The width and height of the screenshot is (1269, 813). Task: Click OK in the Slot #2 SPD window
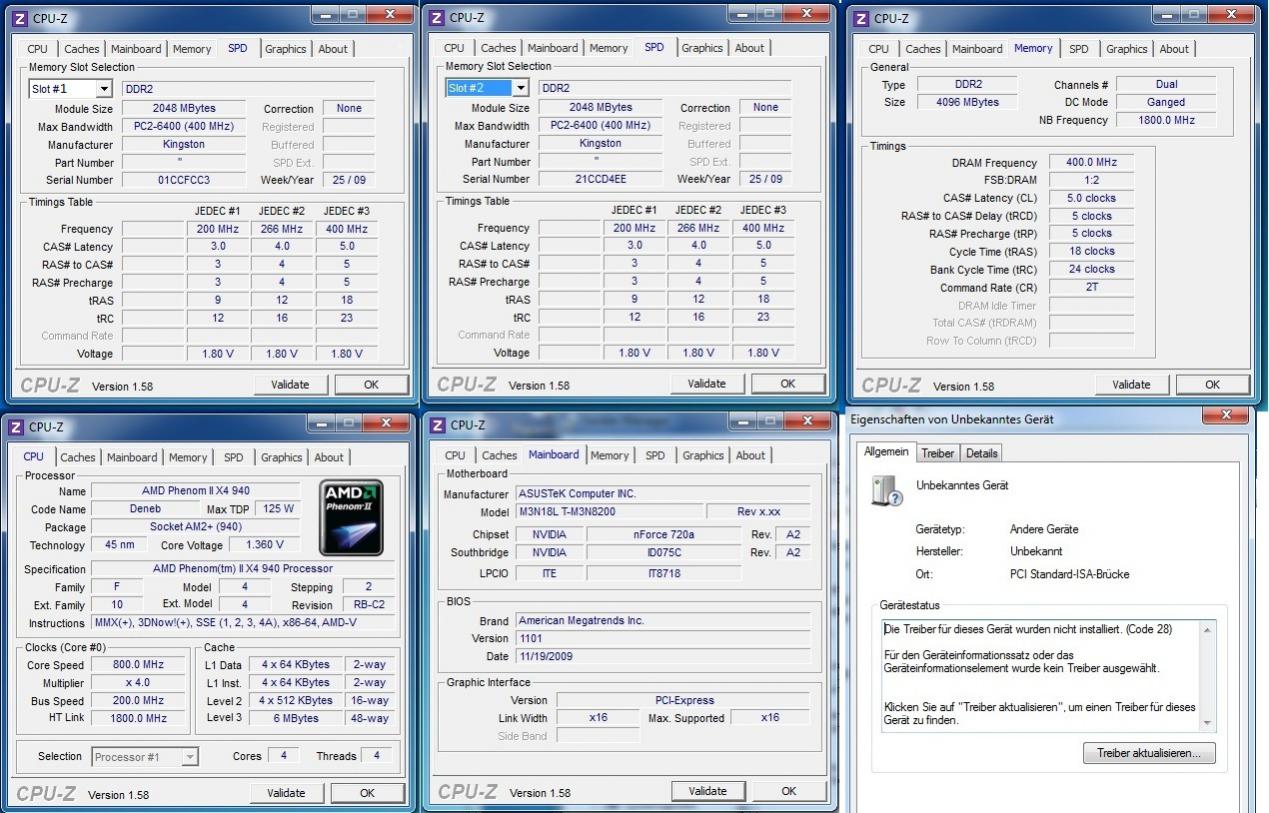[788, 383]
